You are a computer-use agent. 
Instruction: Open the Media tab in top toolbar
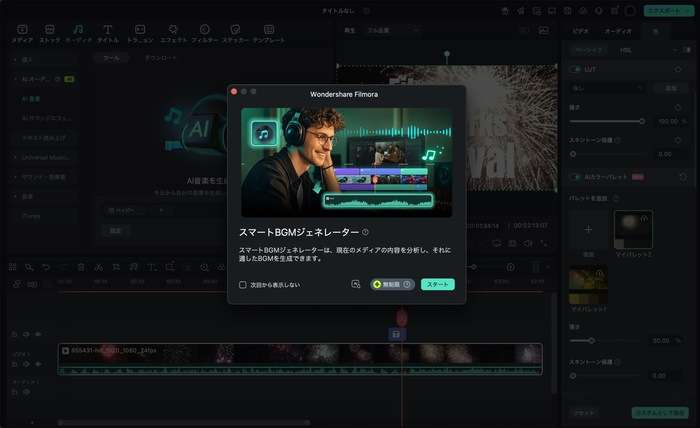(22, 33)
